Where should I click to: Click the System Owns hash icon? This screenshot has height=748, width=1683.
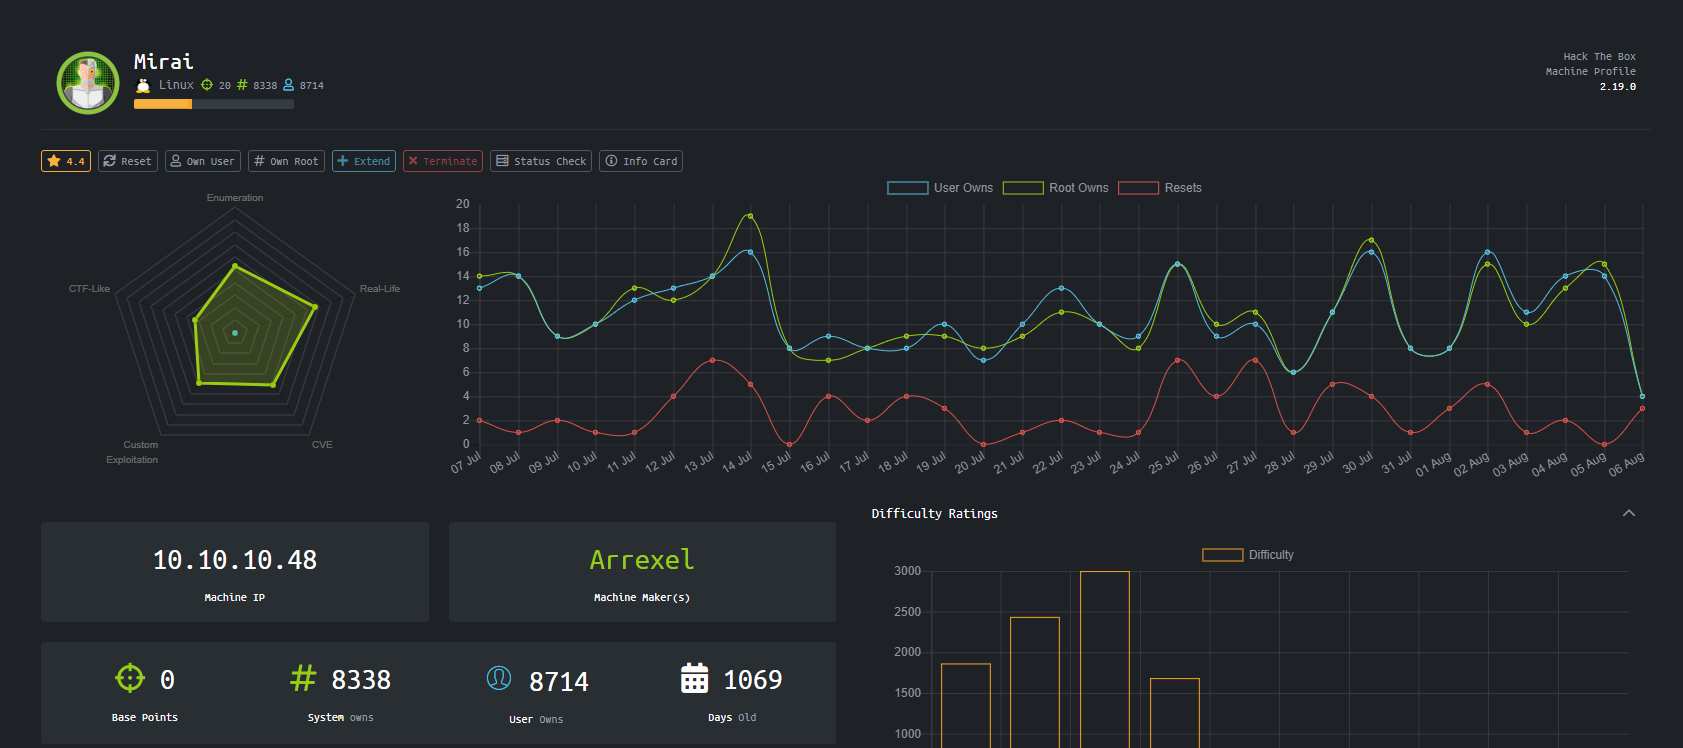coord(303,678)
